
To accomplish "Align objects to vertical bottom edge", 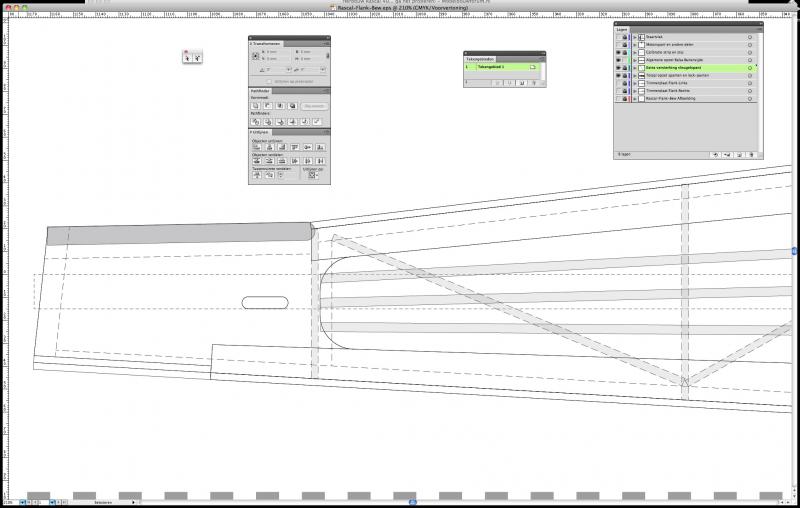I will tap(320, 147).
